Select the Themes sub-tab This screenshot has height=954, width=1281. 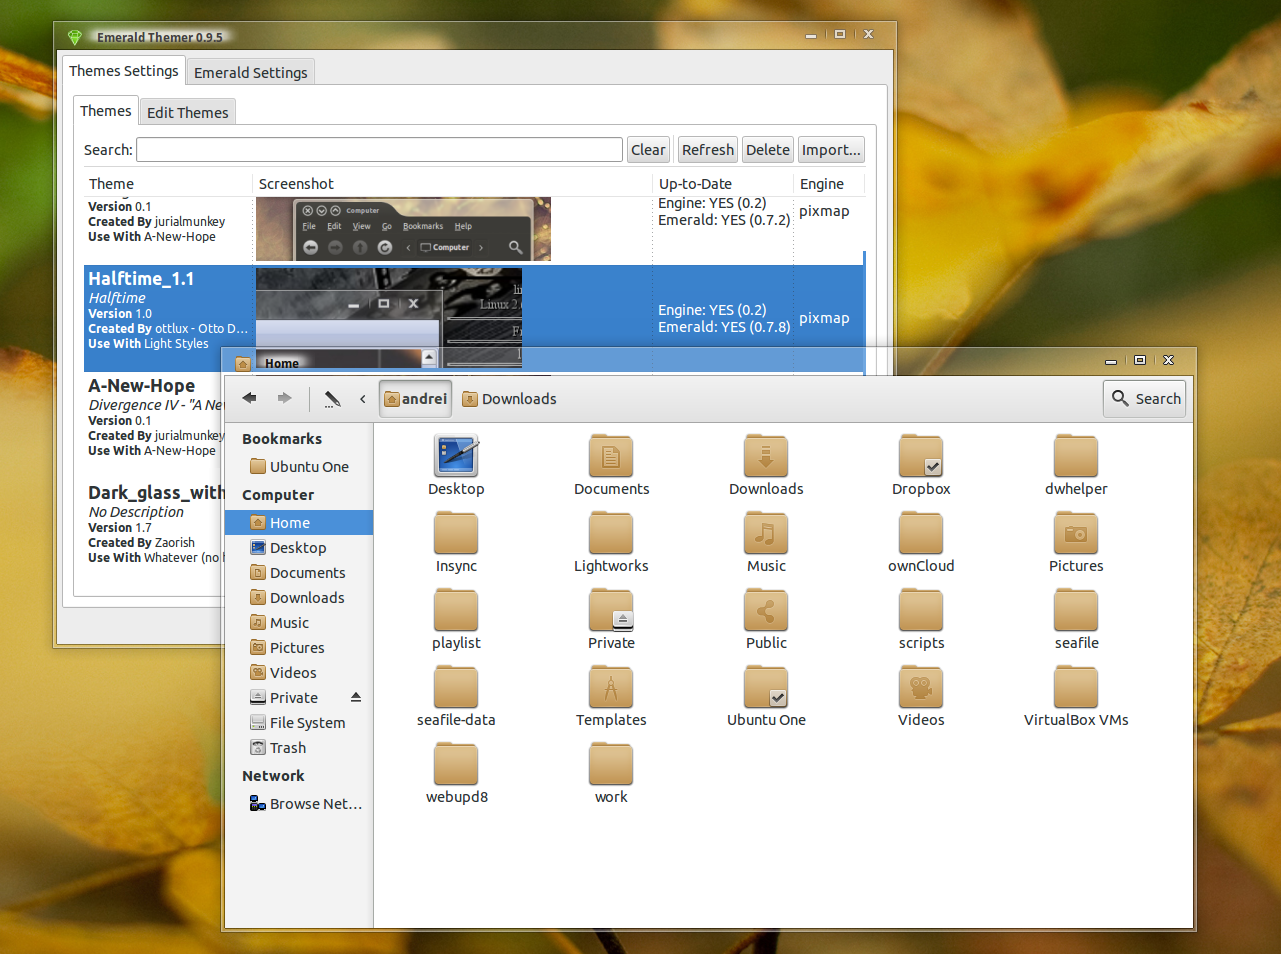point(105,111)
